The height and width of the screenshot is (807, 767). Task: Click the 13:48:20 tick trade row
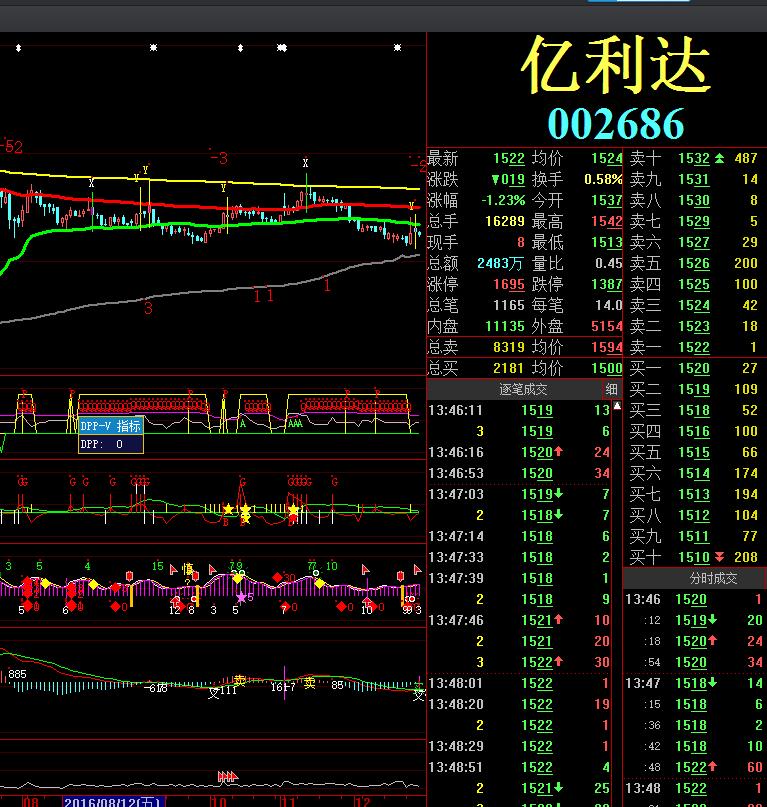pos(519,705)
